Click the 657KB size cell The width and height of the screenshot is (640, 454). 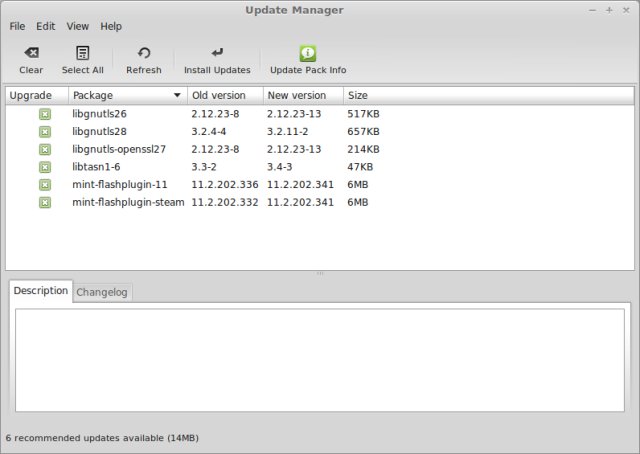(x=363, y=131)
